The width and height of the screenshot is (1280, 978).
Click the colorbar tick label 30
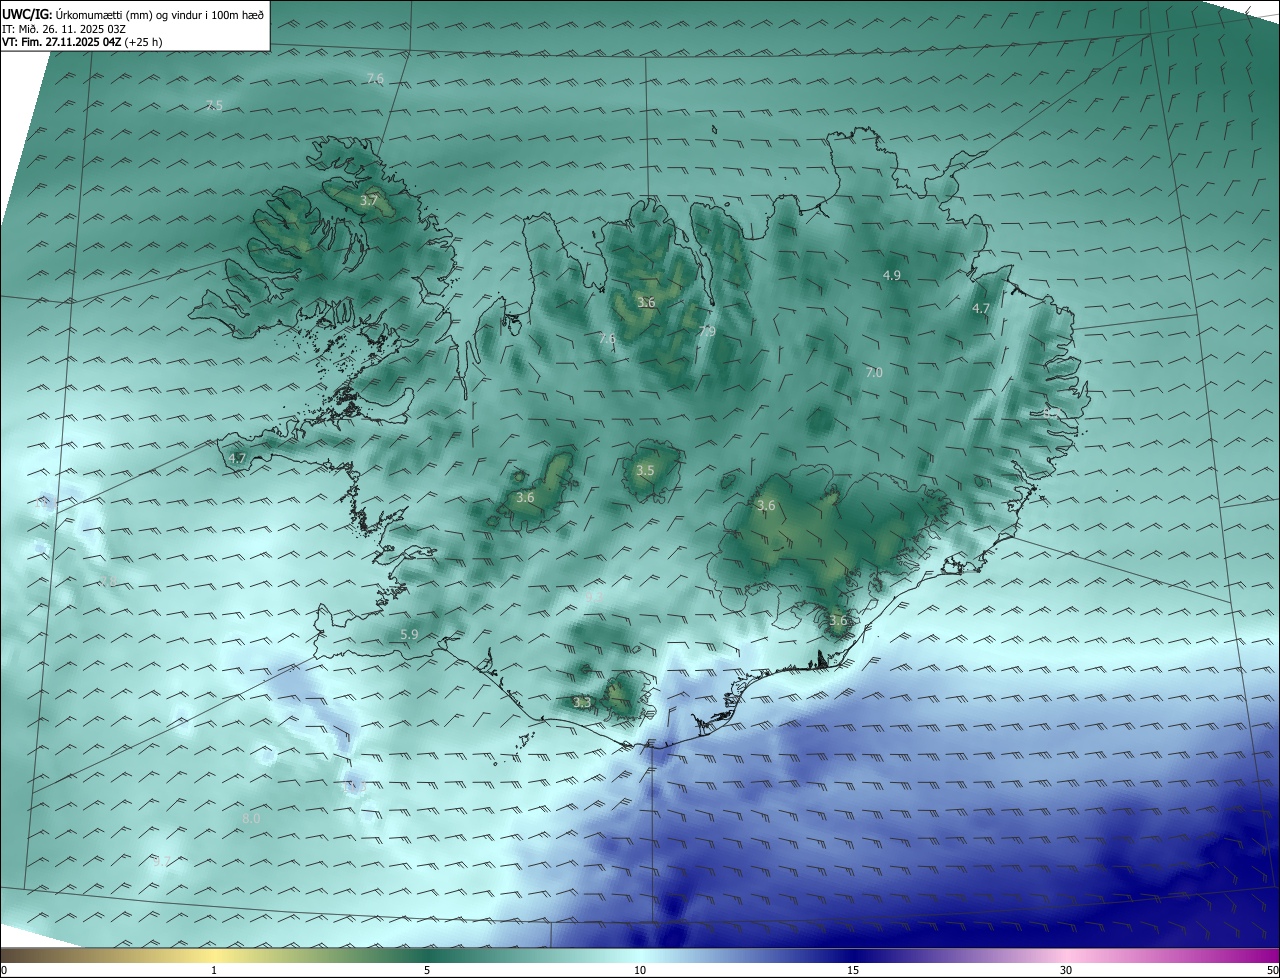1066,970
